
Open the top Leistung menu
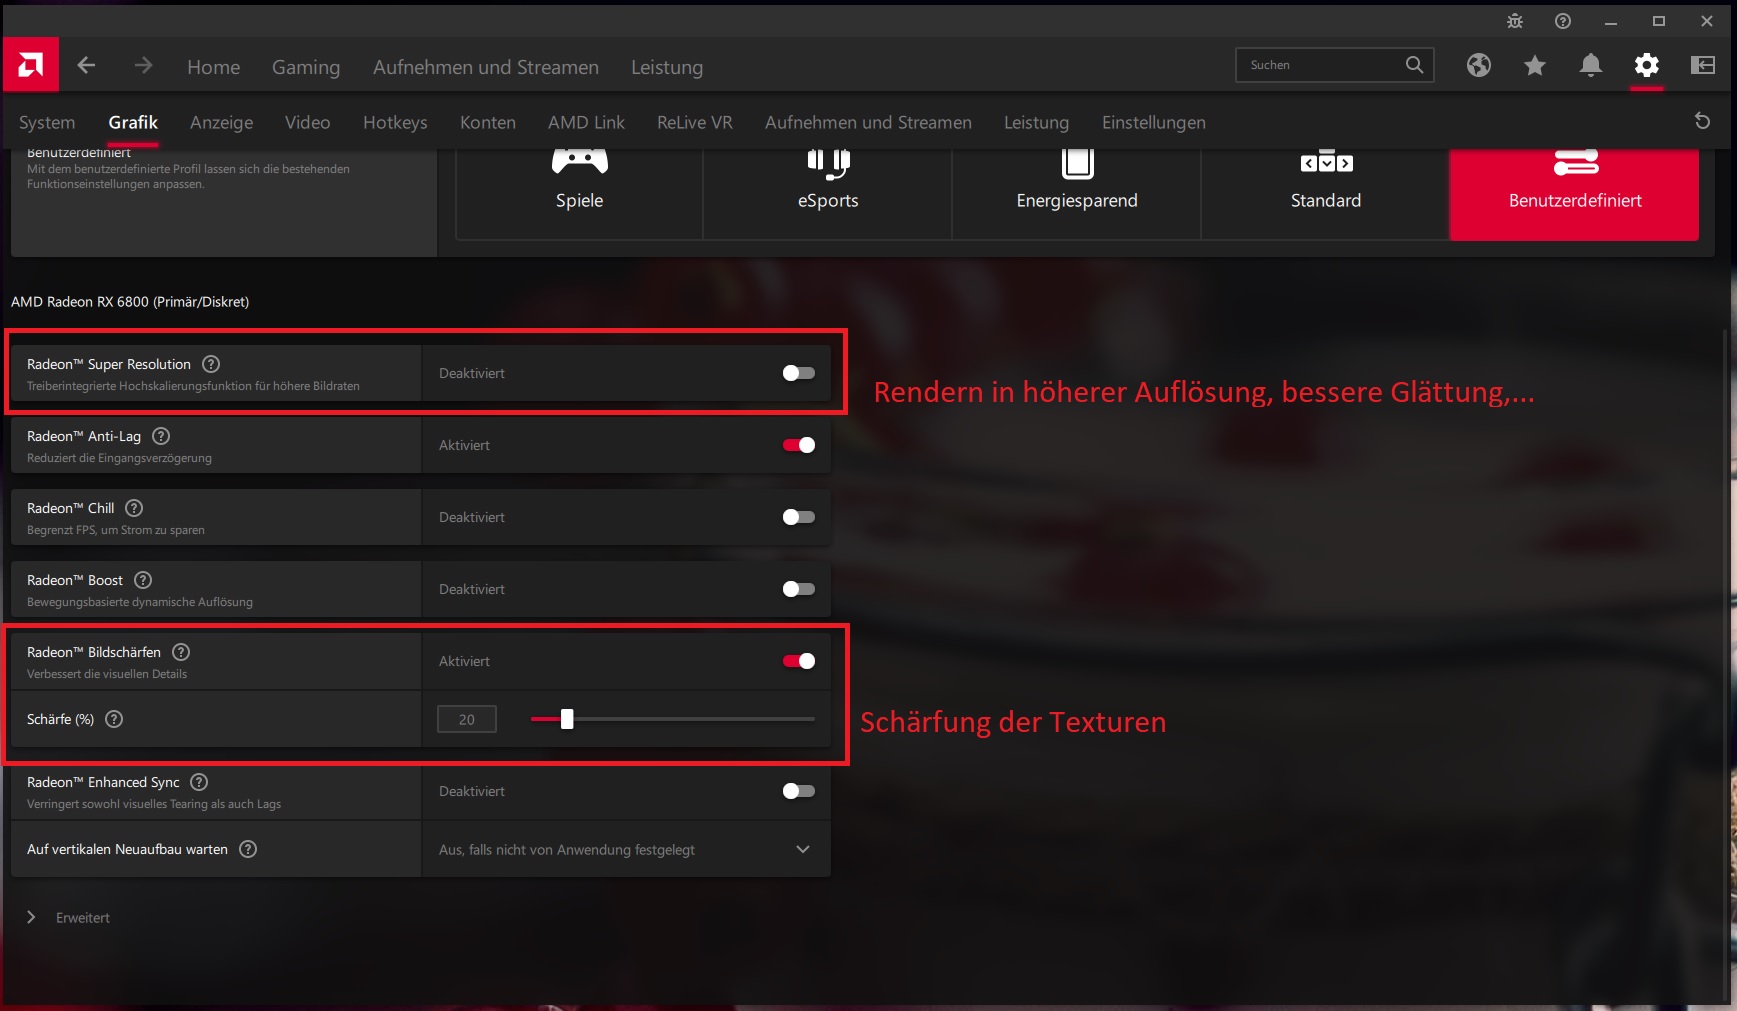pyautogui.click(x=667, y=67)
